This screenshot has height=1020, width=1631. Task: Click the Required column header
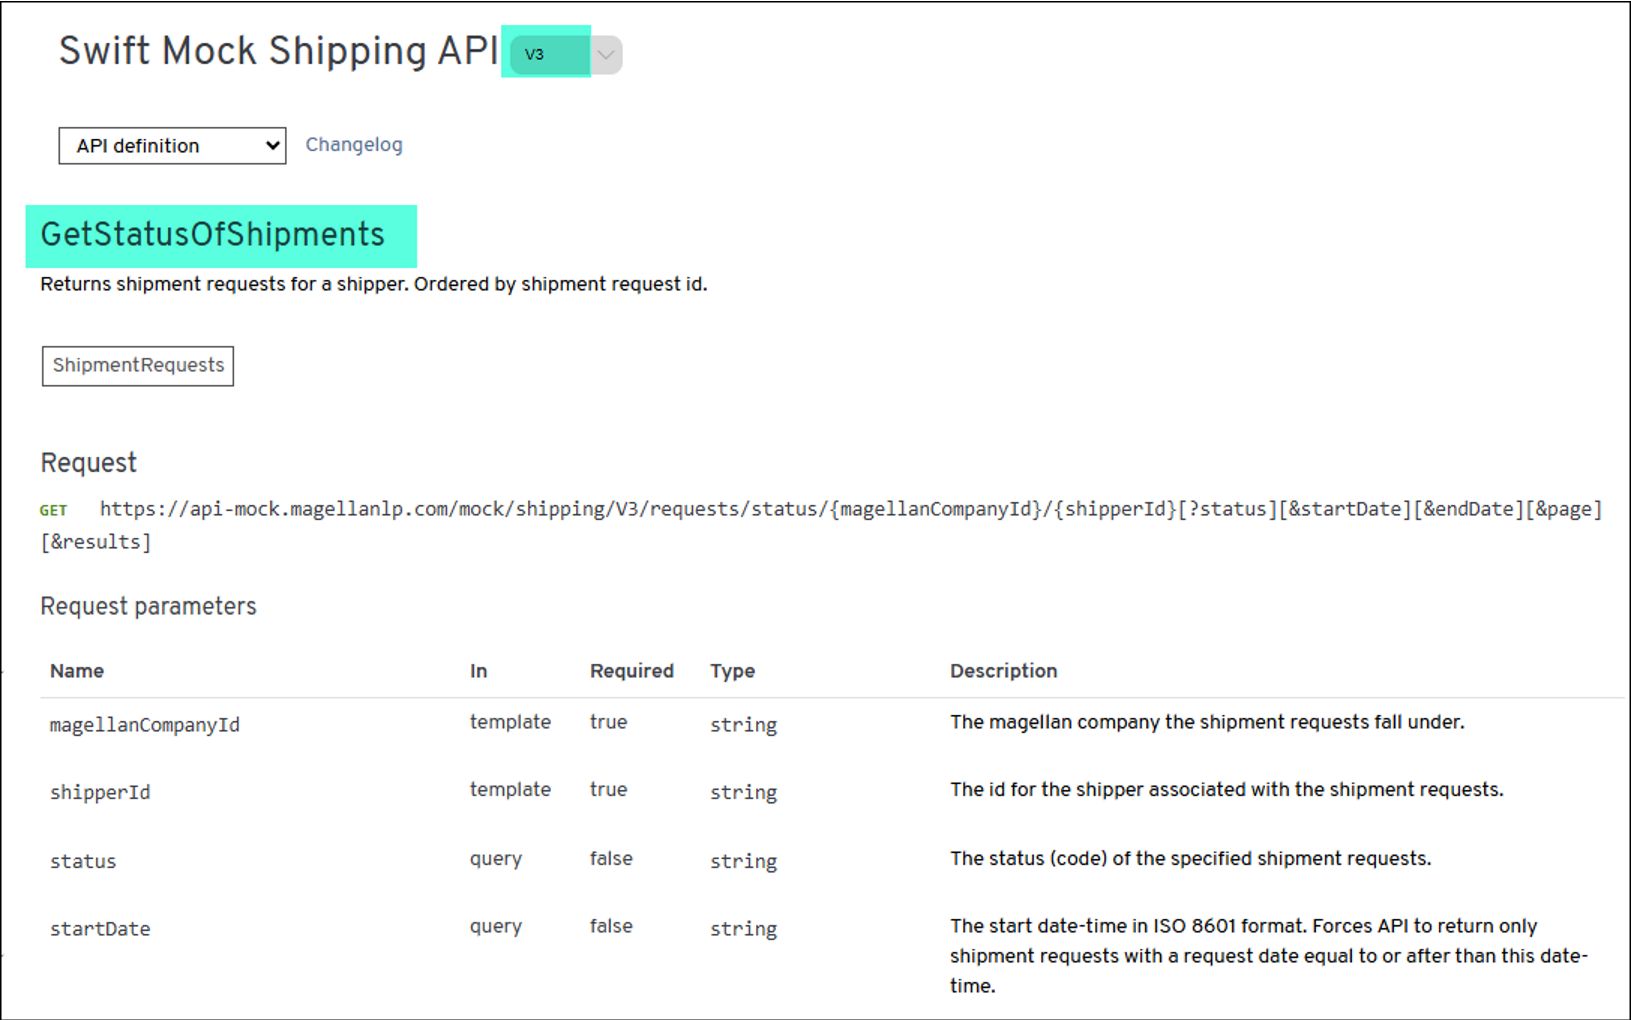(631, 671)
